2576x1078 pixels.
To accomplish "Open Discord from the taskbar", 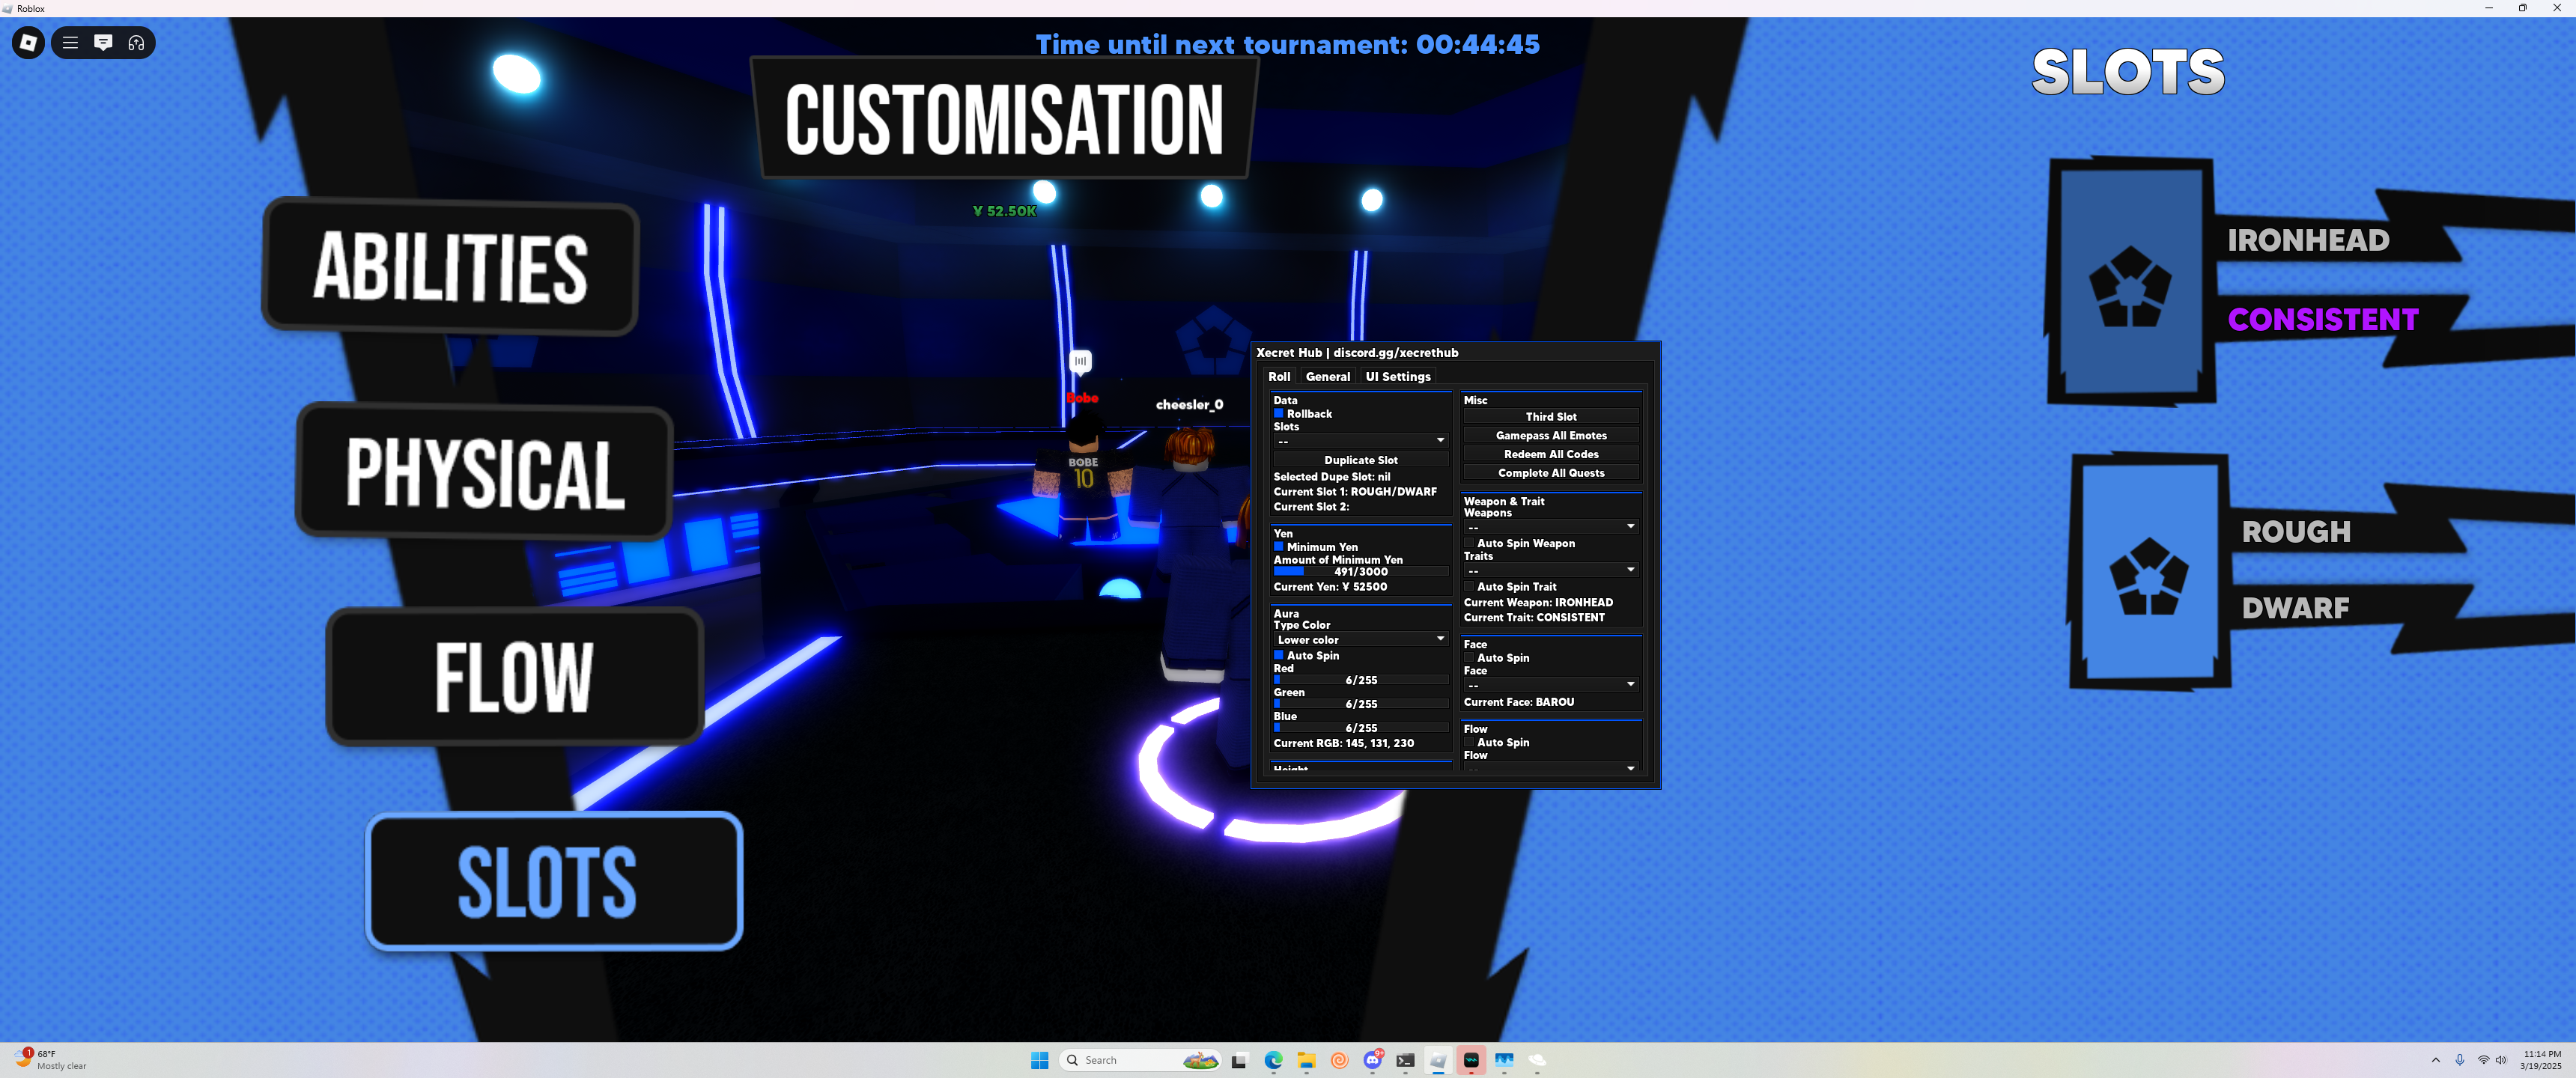I will (1372, 1060).
